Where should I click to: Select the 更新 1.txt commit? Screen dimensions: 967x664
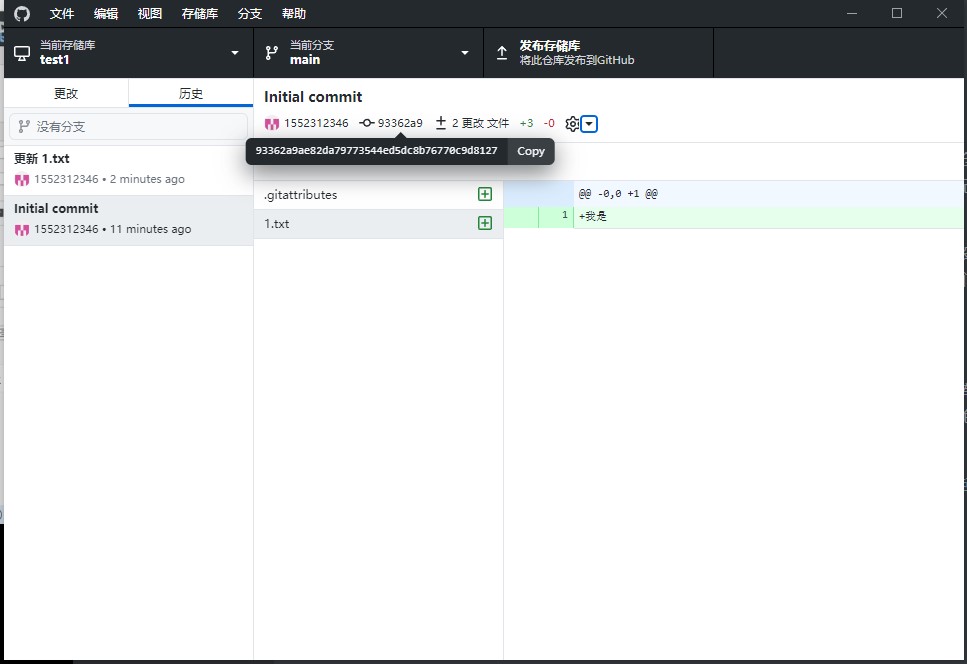128,169
